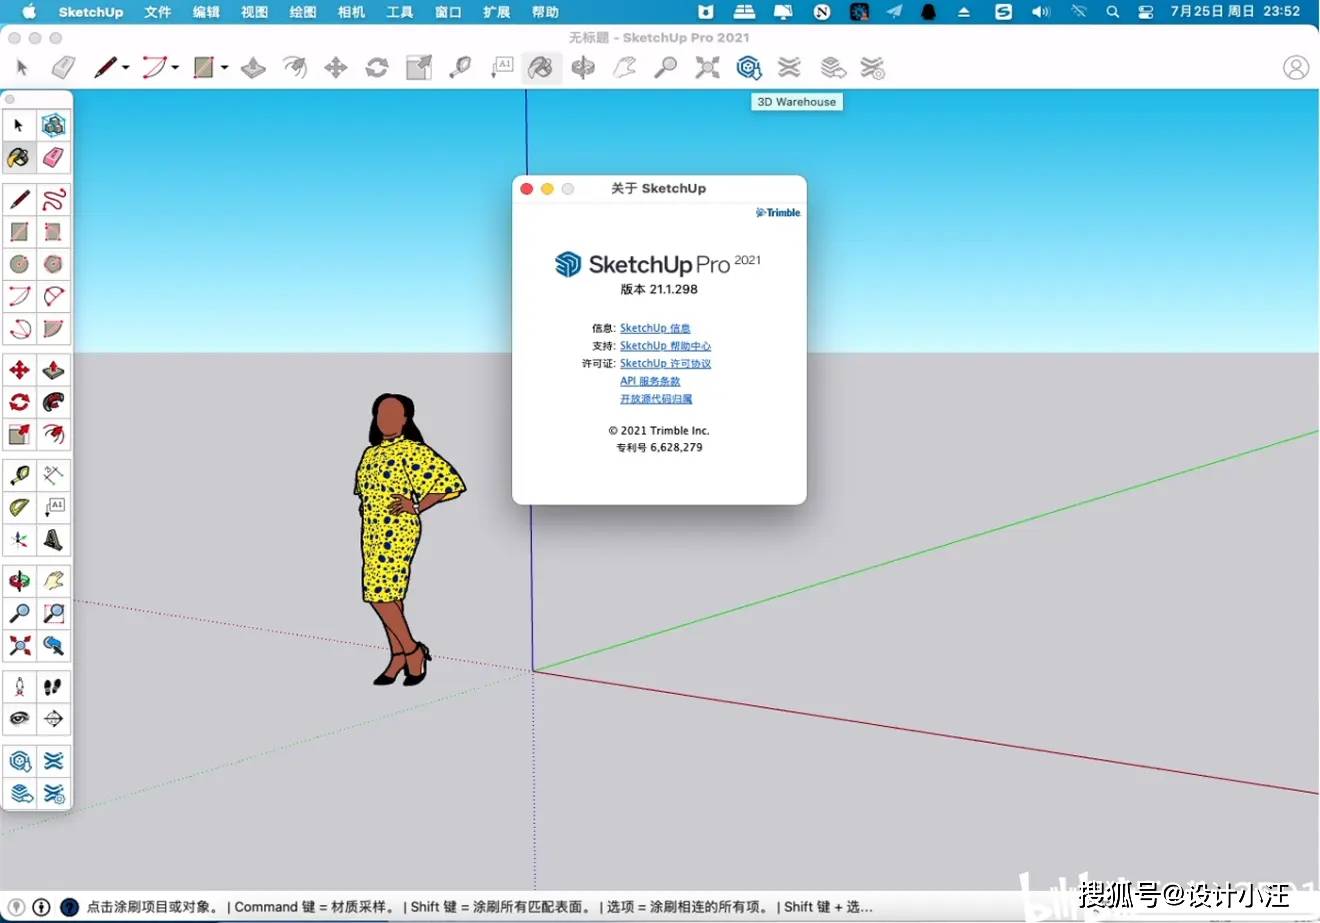Select the Follow Me tool
Image resolution: width=1320 pixels, height=923 pixels.
(x=53, y=402)
